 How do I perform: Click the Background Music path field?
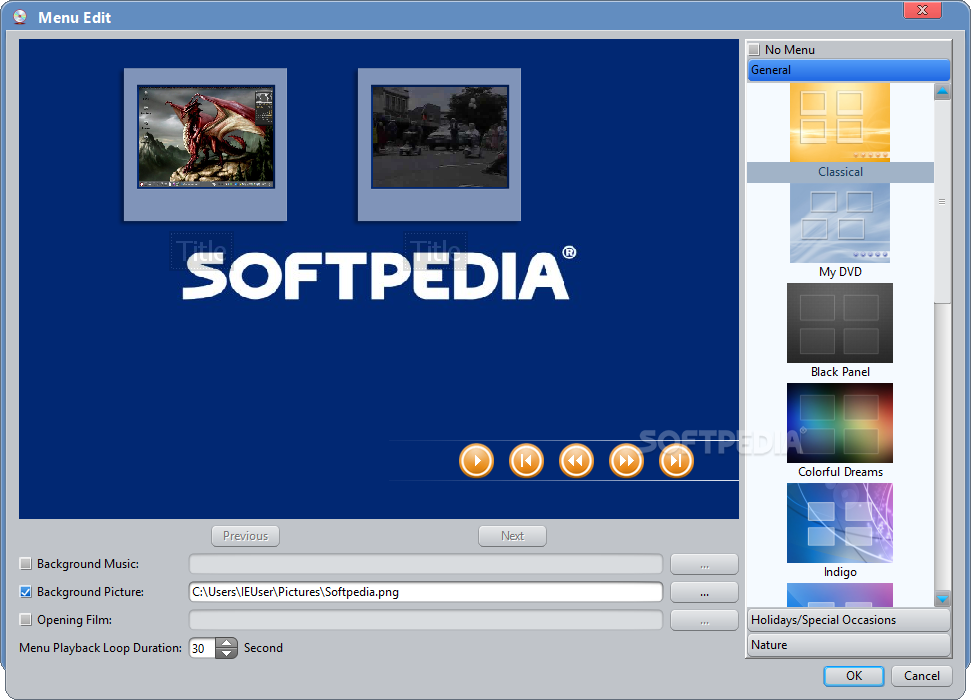pyautogui.click(x=425, y=564)
